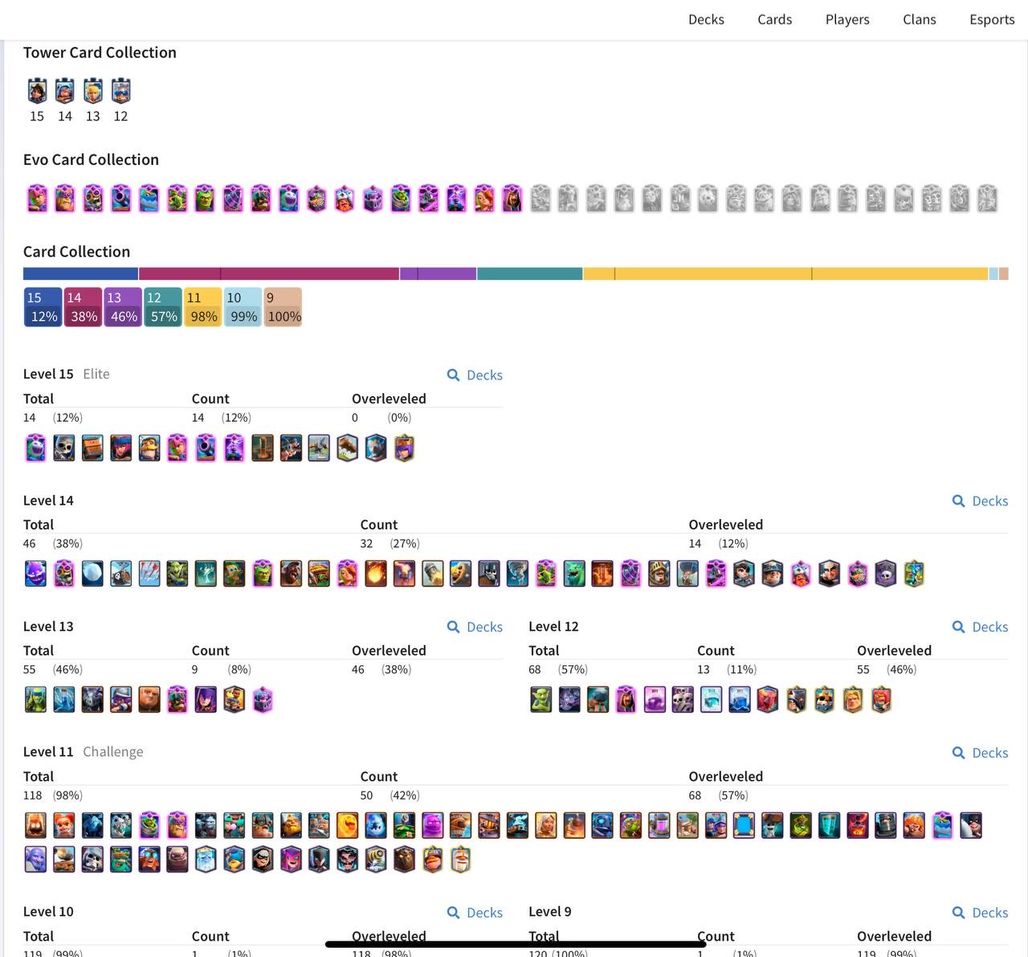
Task: Select the Arrows card under Level 14
Action: 149,574
